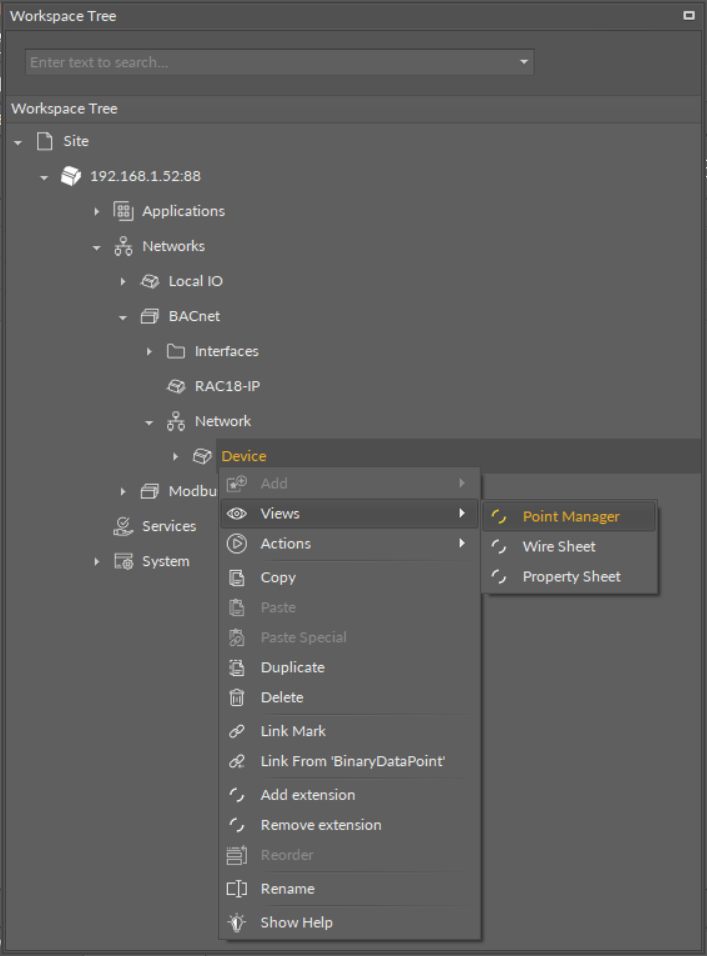Click the Applications node icon
The width and height of the screenshot is (707, 956).
123,211
